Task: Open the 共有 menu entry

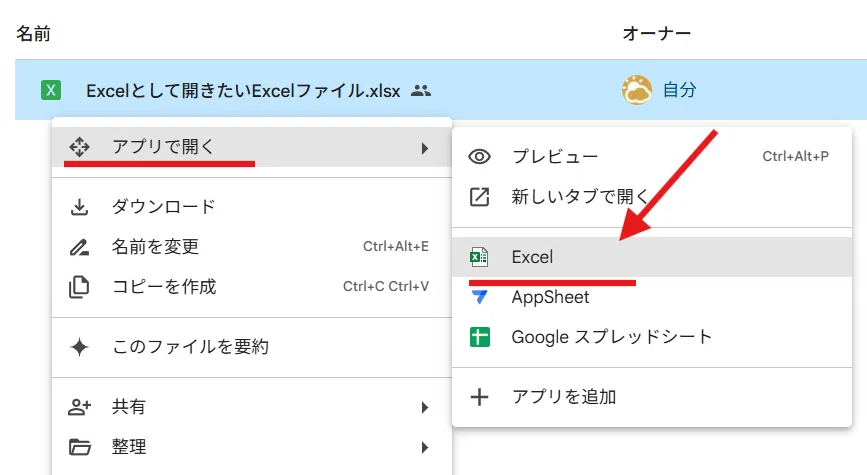Action: [252, 407]
